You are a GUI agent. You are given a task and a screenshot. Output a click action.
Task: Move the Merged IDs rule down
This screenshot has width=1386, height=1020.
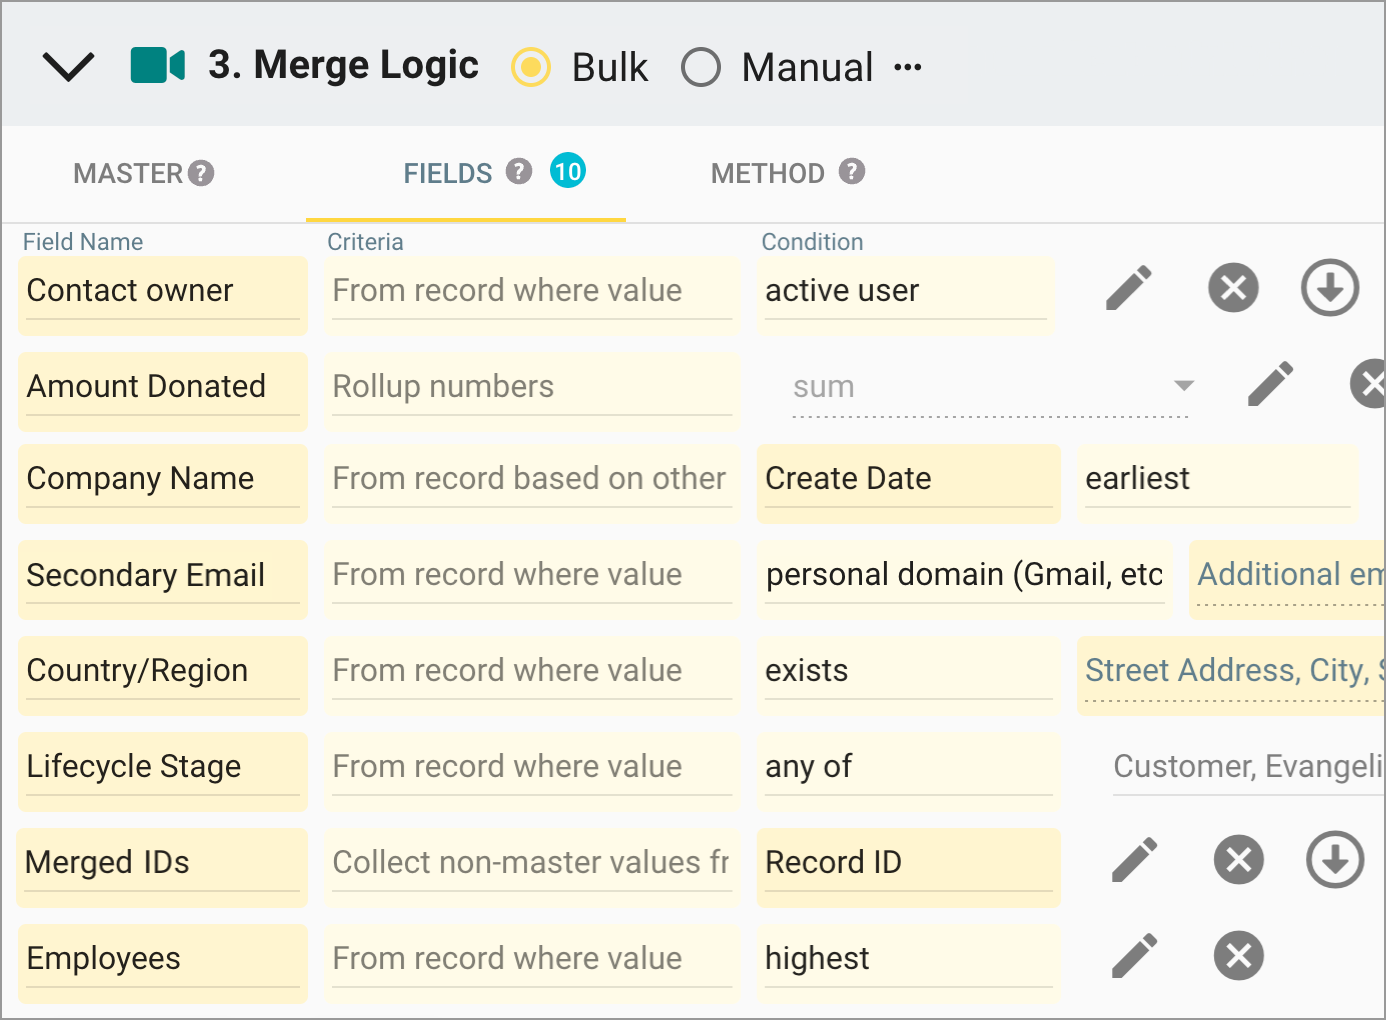(1334, 860)
